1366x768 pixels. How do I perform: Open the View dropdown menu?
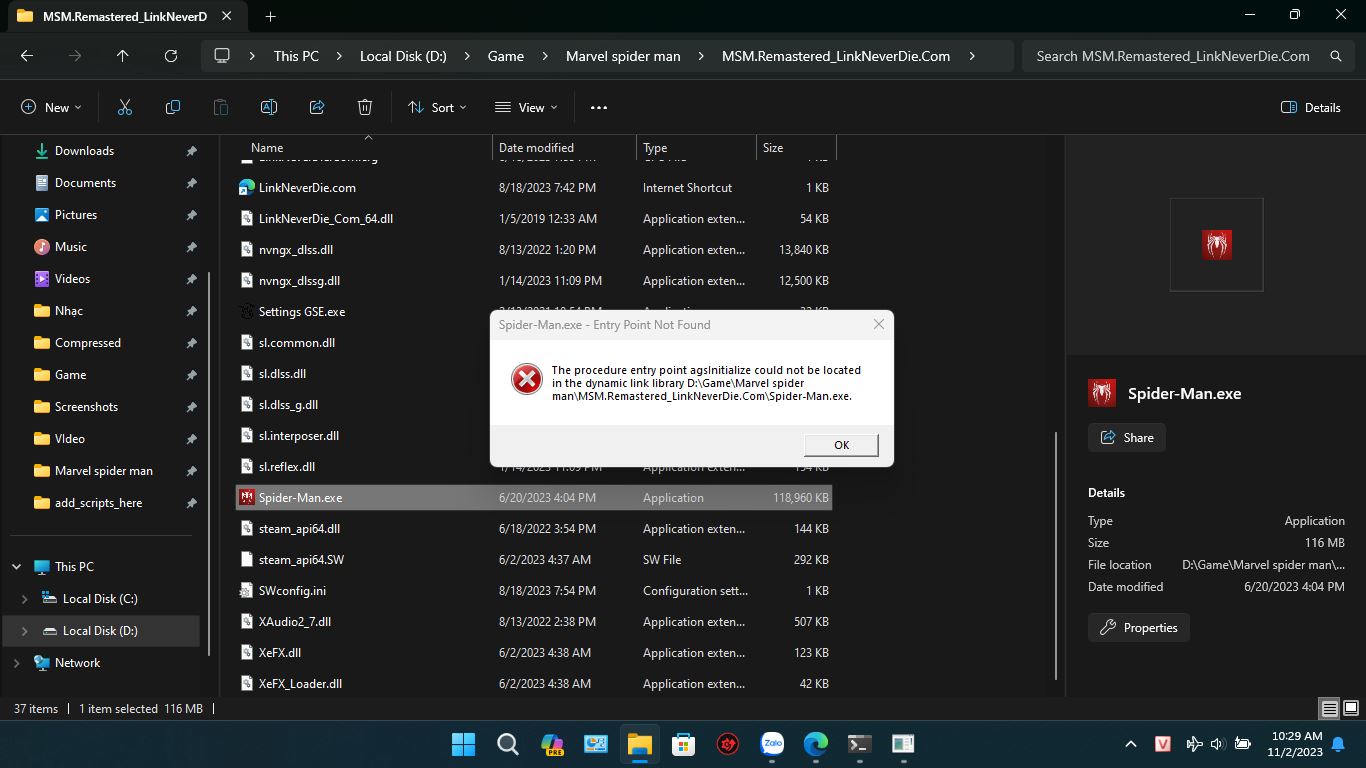(526, 107)
